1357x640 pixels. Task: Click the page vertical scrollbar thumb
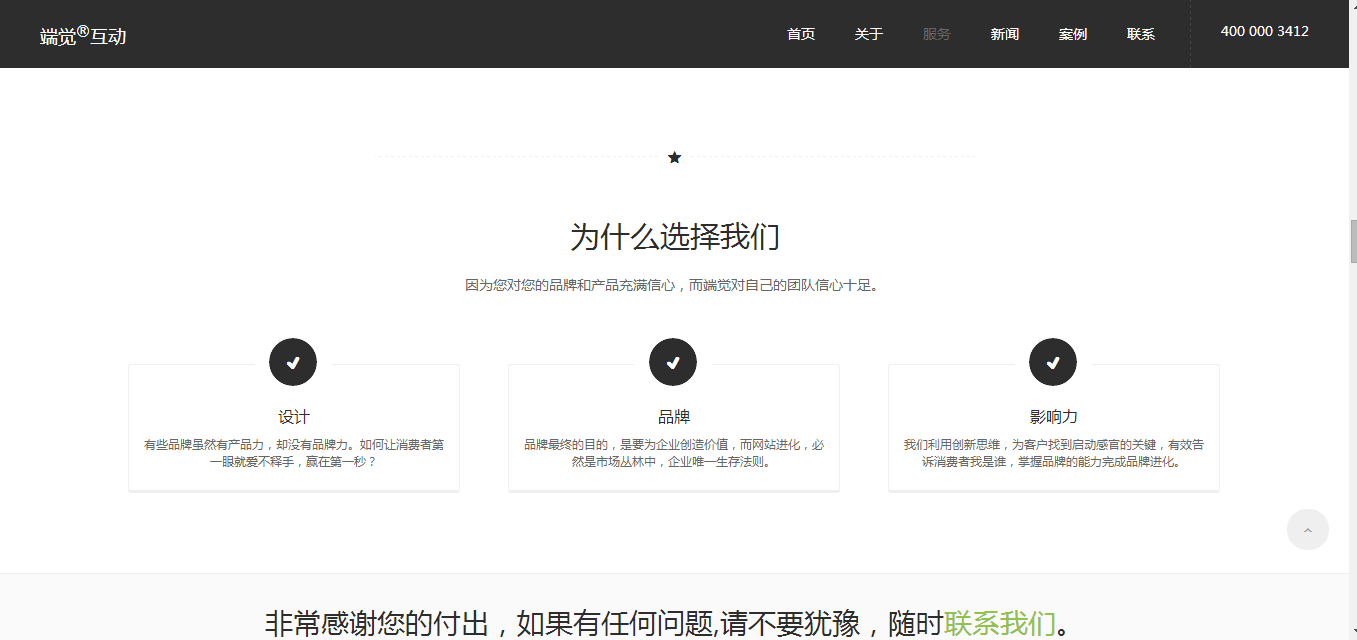pos(1353,240)
